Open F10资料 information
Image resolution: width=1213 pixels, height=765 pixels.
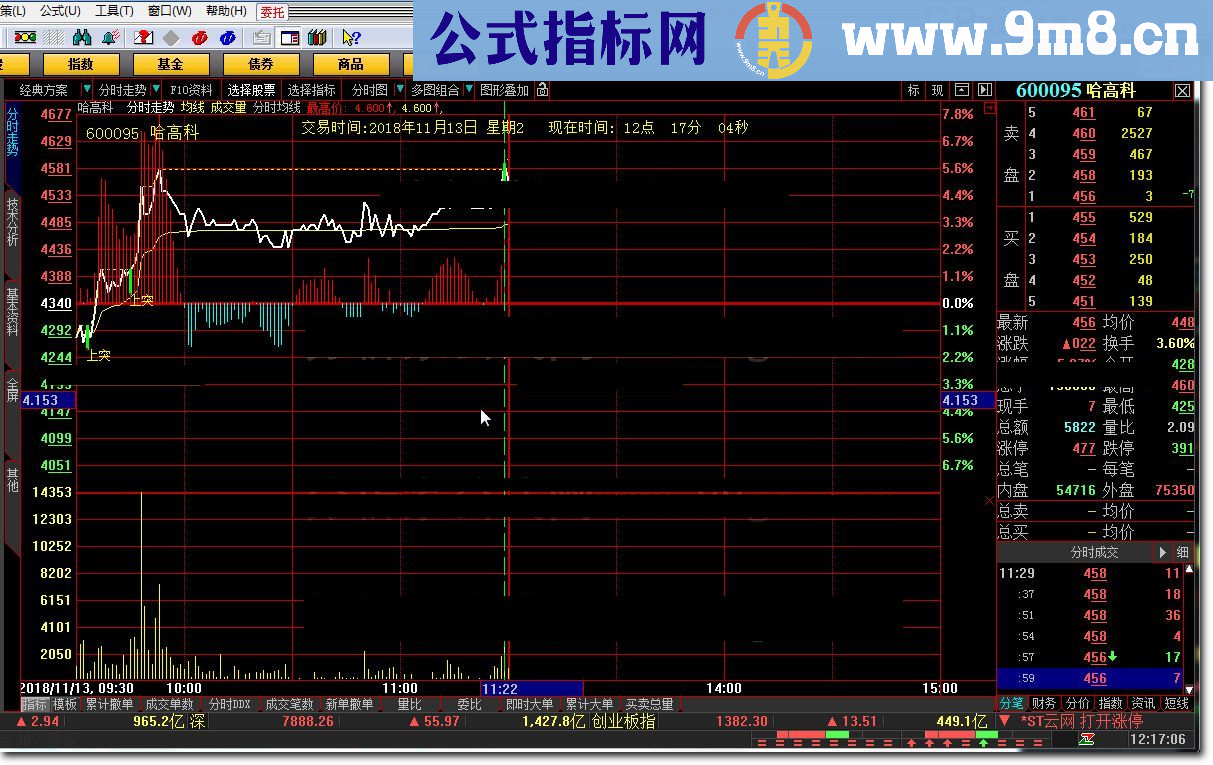pos(191,90)
